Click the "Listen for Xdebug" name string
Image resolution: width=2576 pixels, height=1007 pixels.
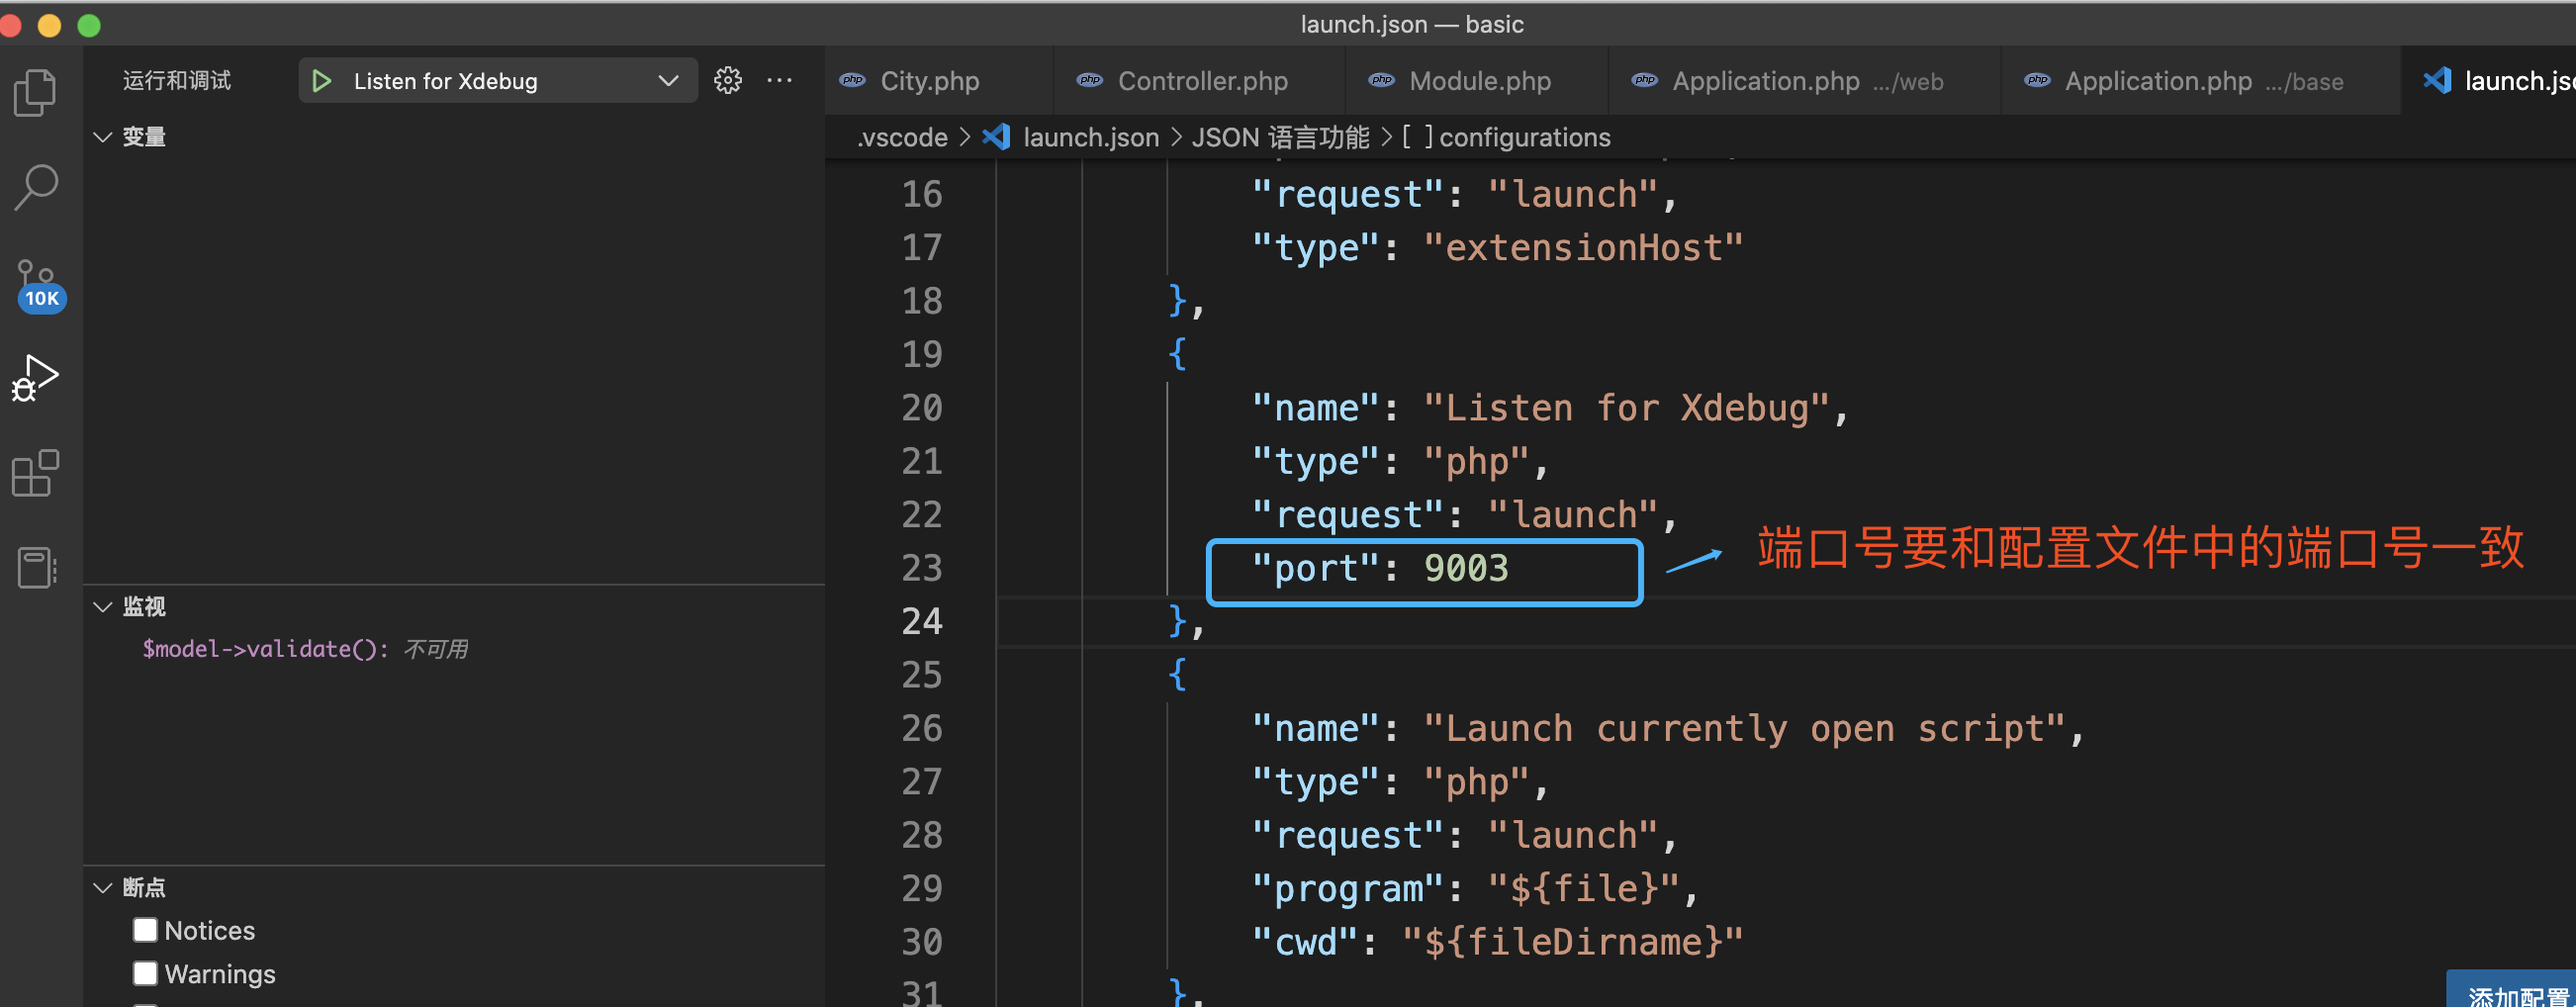pos(1626,408)
